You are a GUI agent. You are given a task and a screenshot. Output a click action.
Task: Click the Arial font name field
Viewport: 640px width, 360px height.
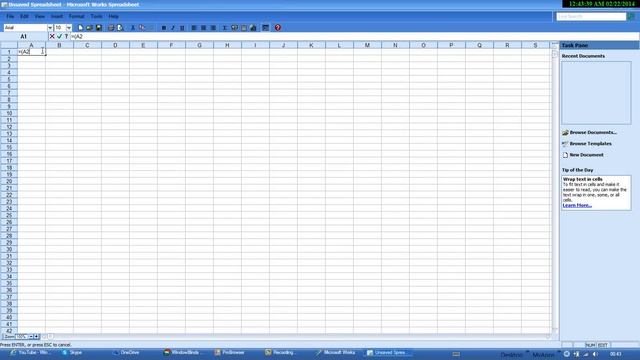25,28
